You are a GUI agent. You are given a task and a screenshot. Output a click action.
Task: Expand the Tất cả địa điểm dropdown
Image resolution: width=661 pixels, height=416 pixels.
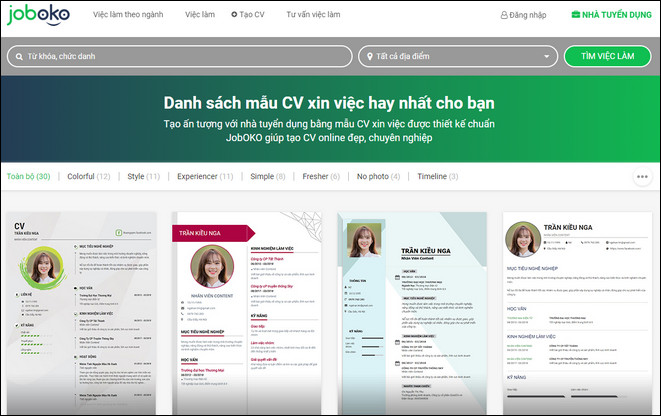458,56
